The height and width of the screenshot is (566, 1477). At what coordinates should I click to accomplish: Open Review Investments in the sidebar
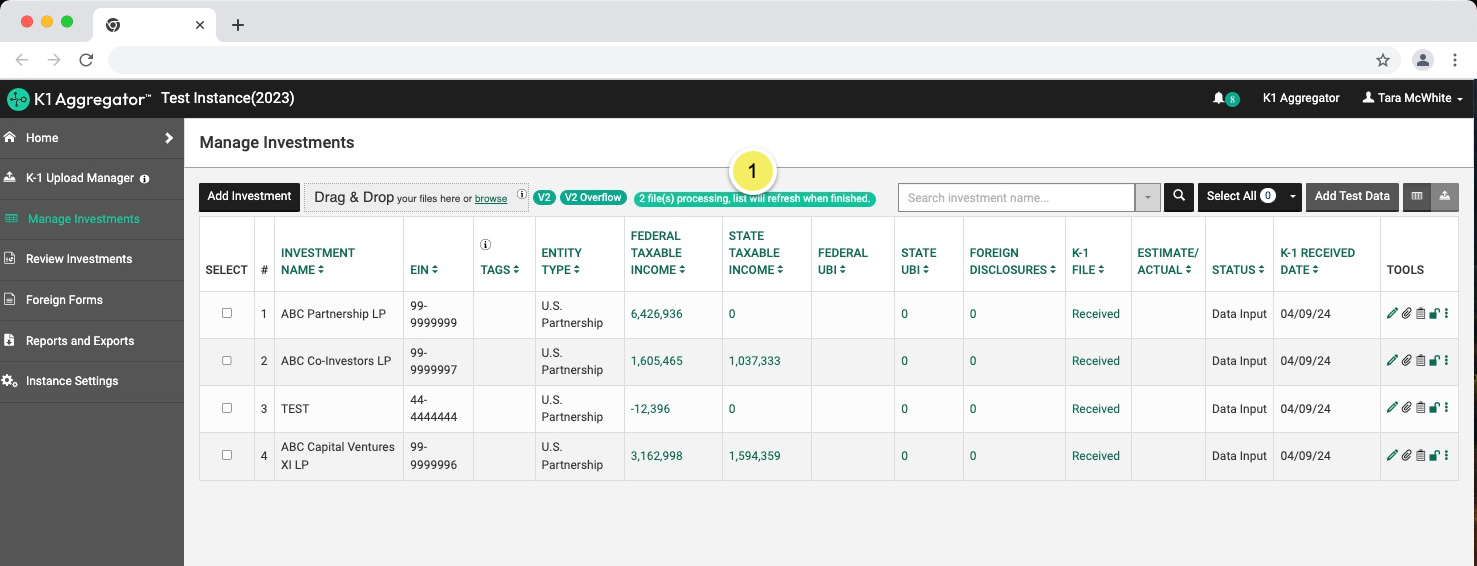click(x=79, y=259)
